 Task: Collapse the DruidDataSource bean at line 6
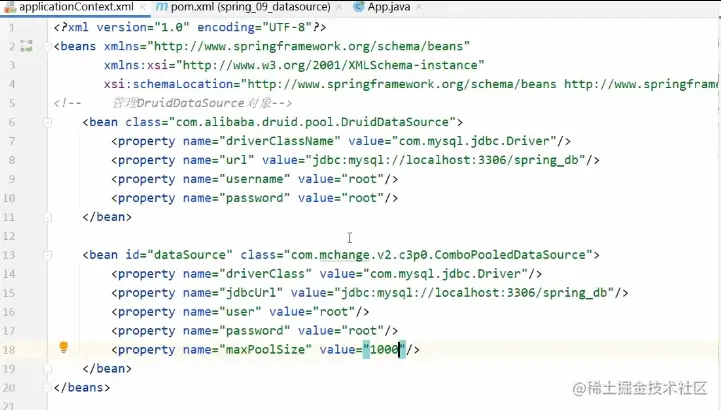pyautogui.click(x=47, y=122)
